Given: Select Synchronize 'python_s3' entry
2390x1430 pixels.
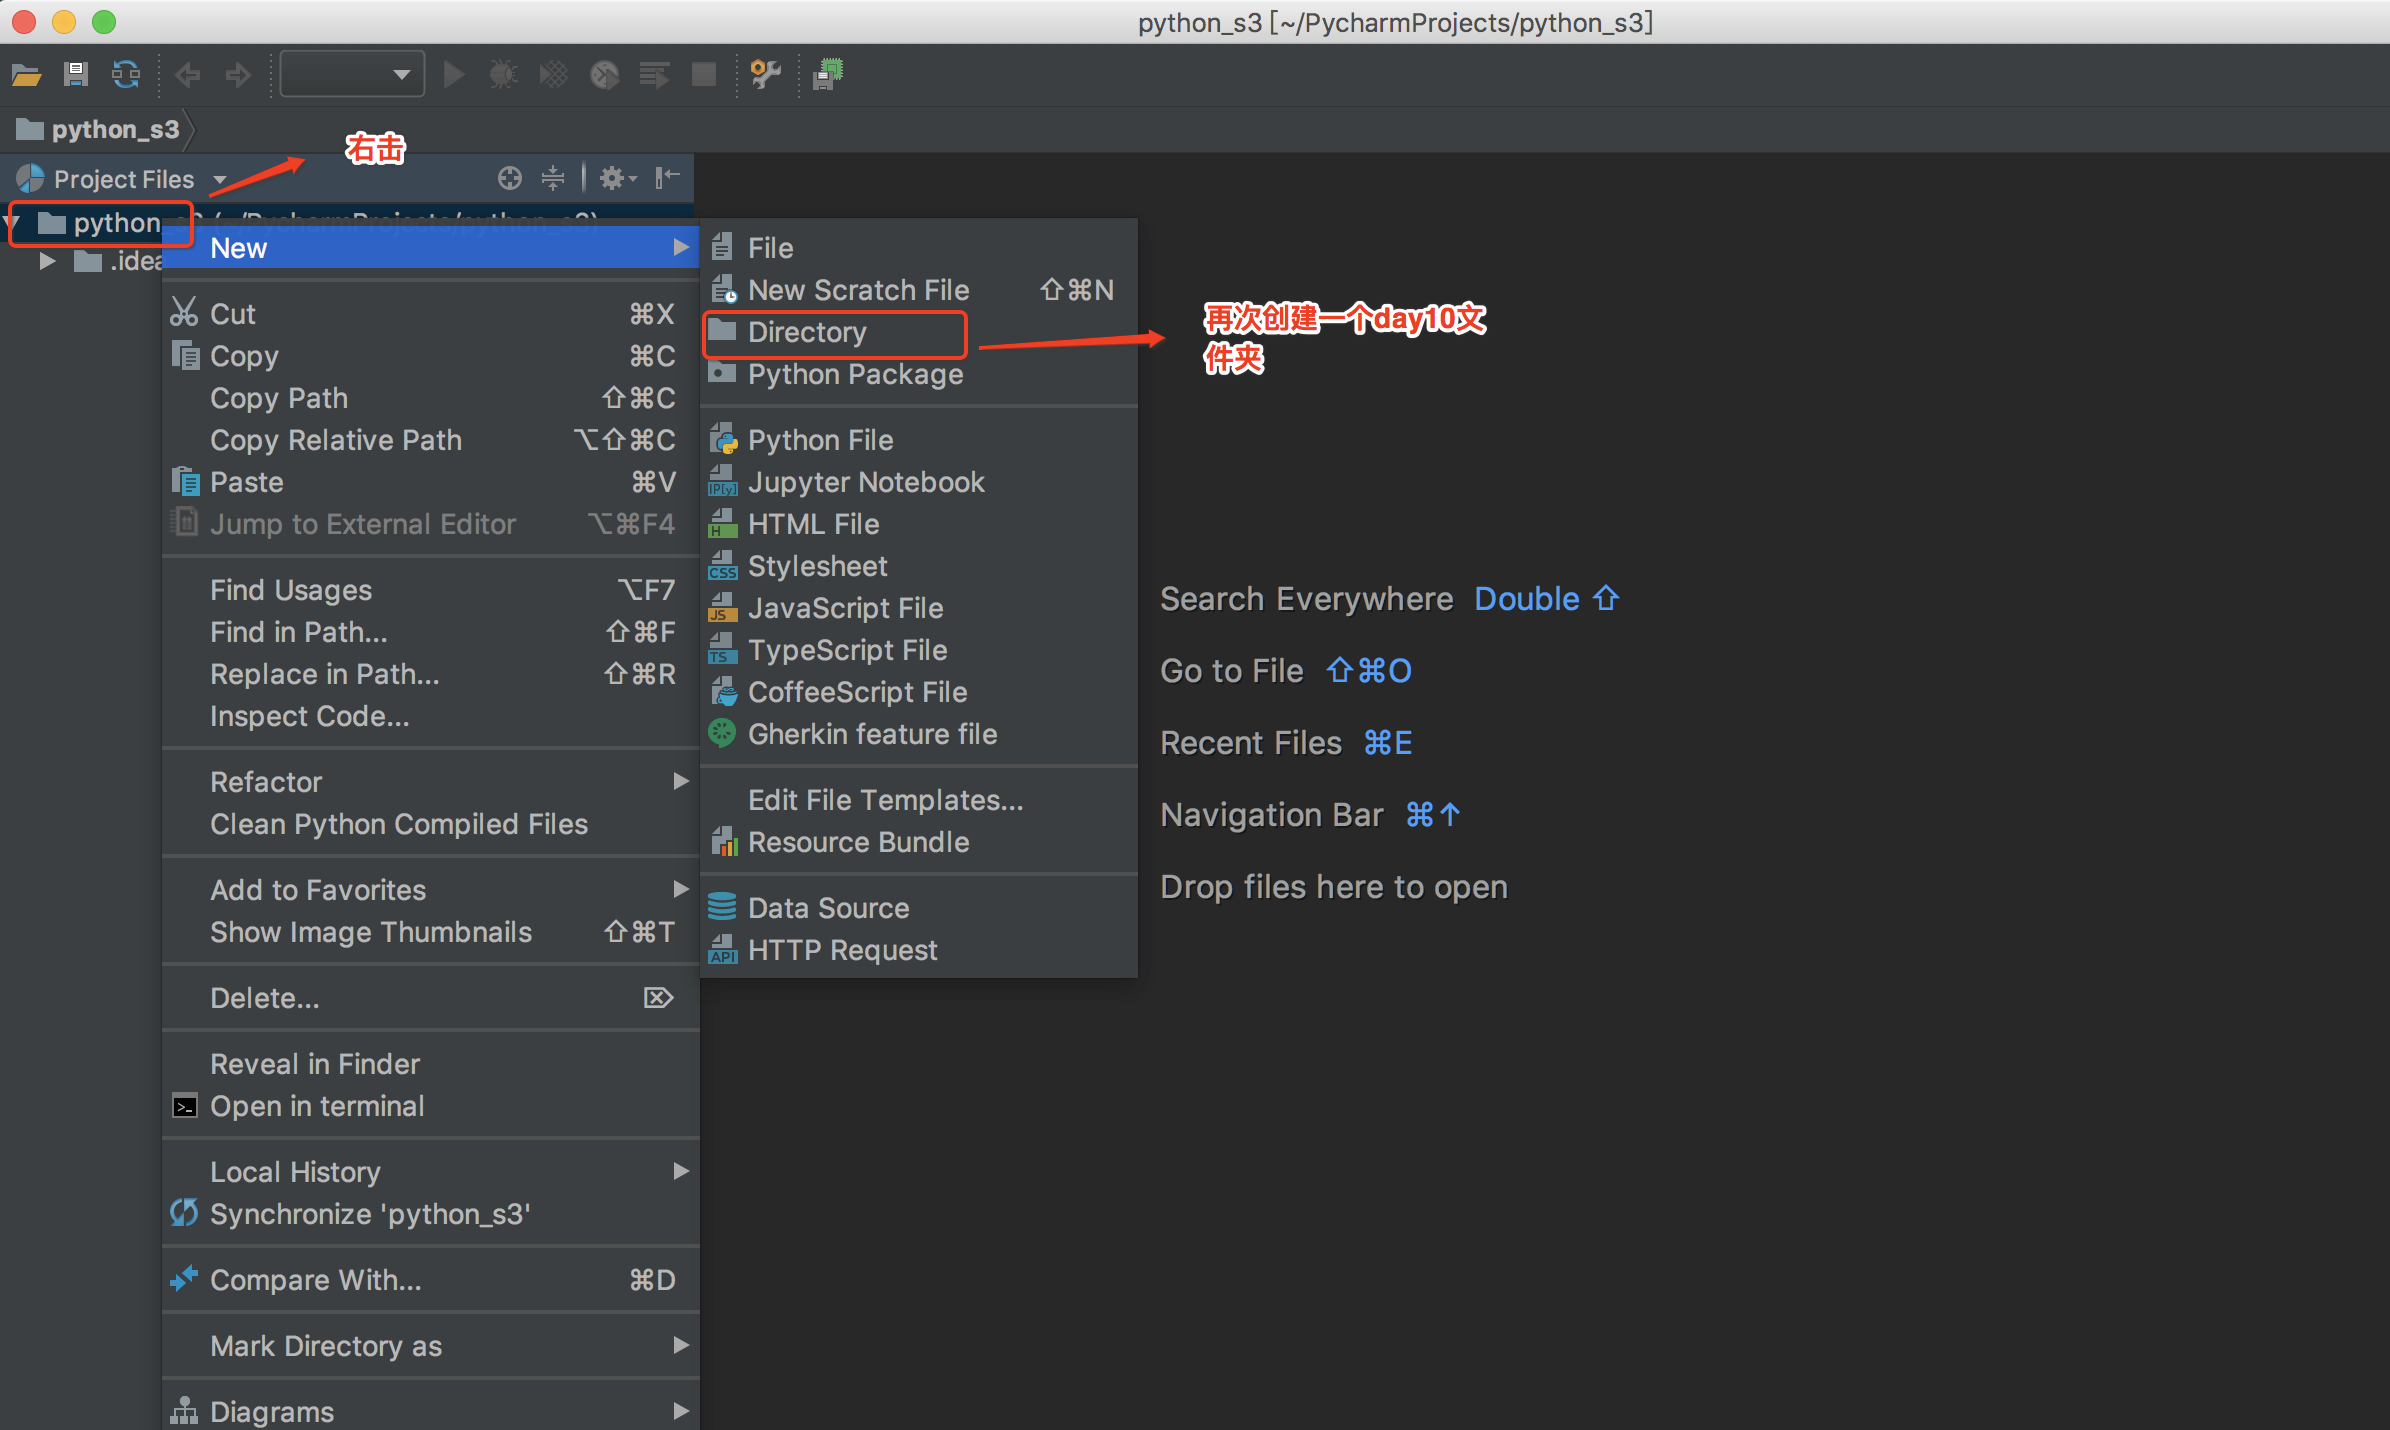Looking at the screenshot, I should pos(431,1214).
